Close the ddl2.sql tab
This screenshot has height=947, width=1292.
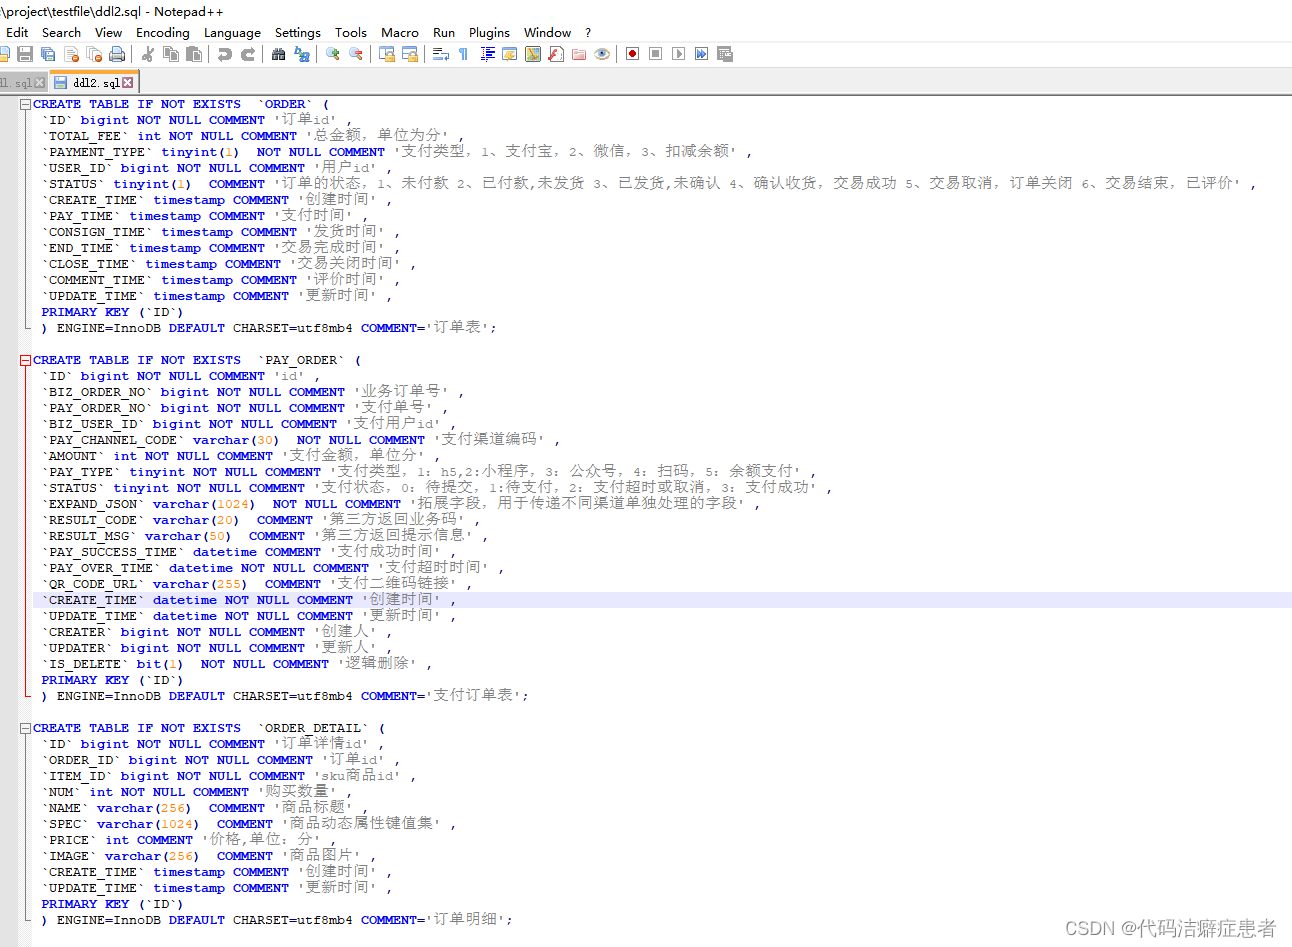(x=128, y=83)
